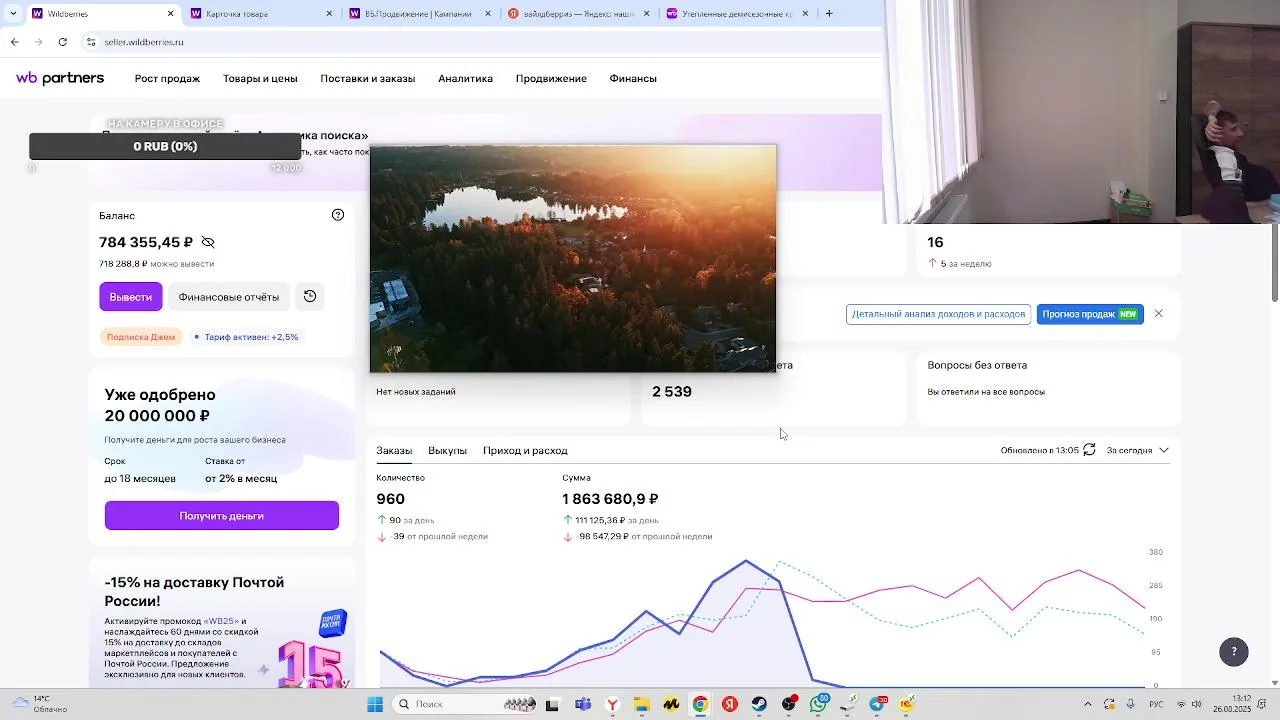Switch to the Заказы tab
This screenshot has height=720, width=1280.
pos(394,450)
